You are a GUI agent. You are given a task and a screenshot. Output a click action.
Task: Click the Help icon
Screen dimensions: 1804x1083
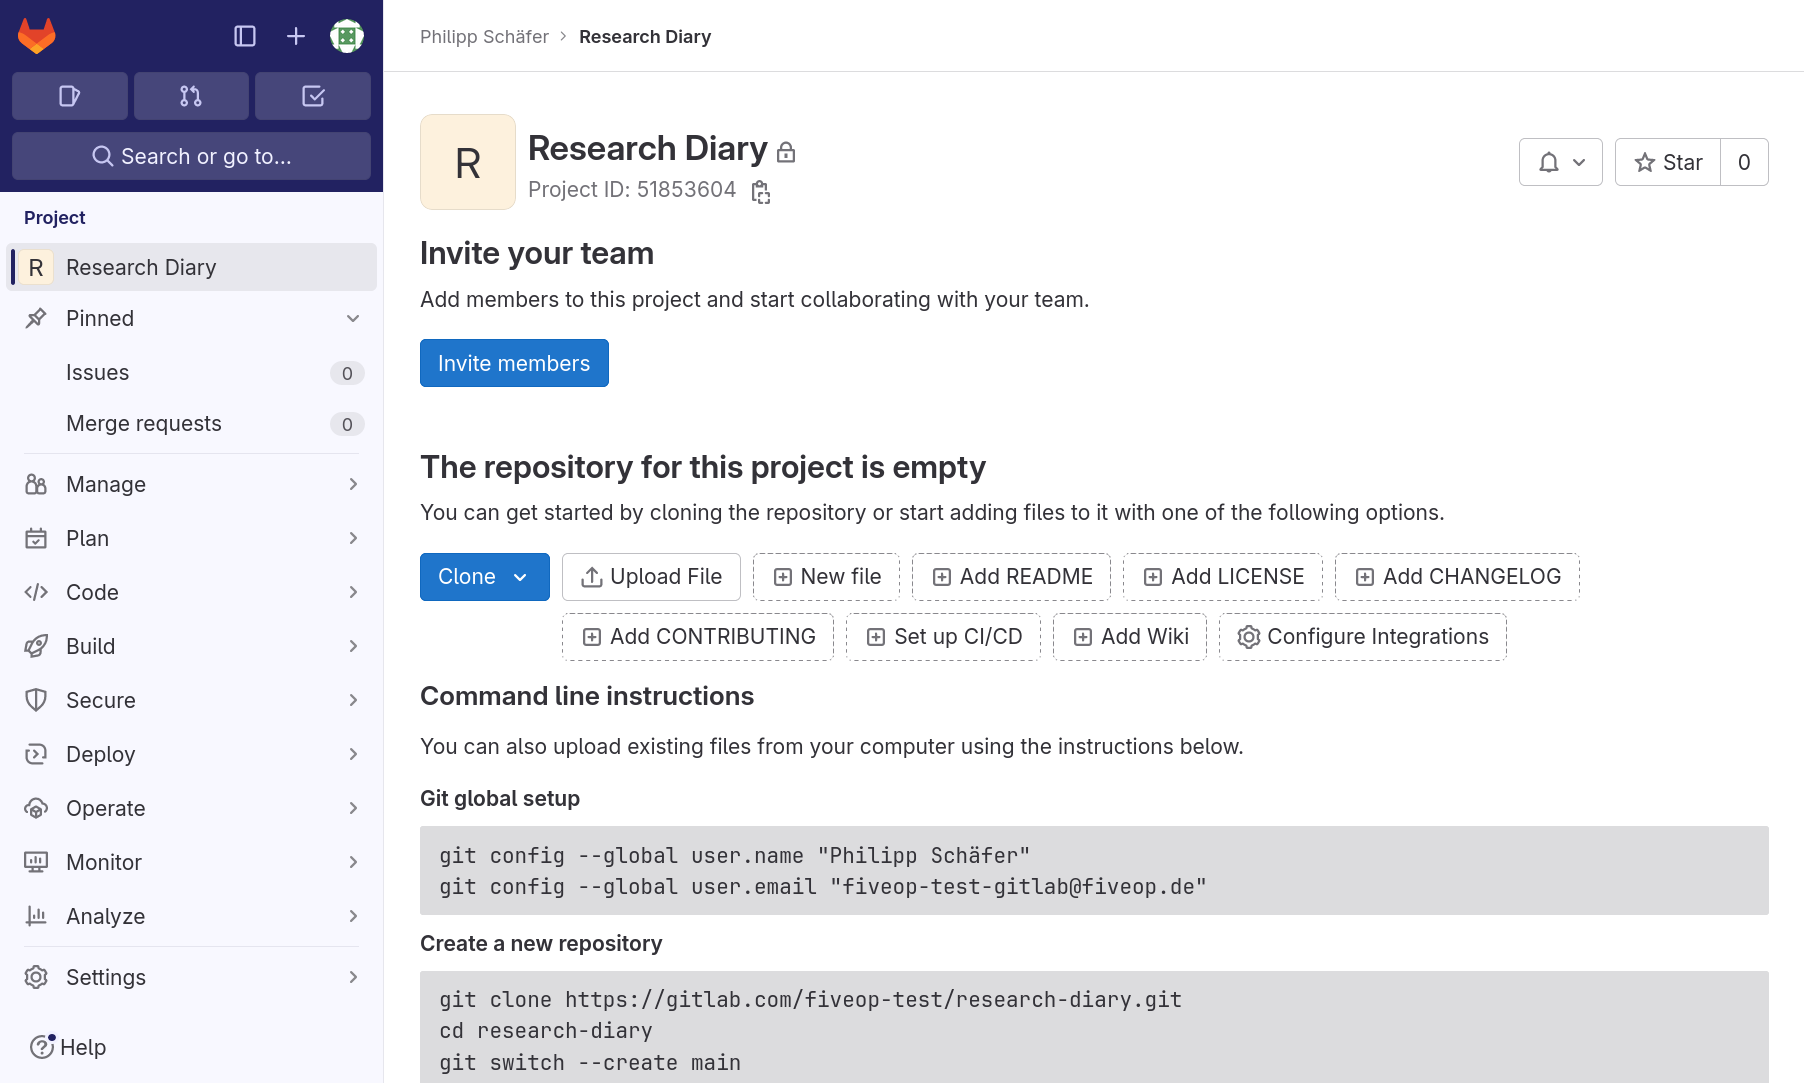pos(40,1046)
